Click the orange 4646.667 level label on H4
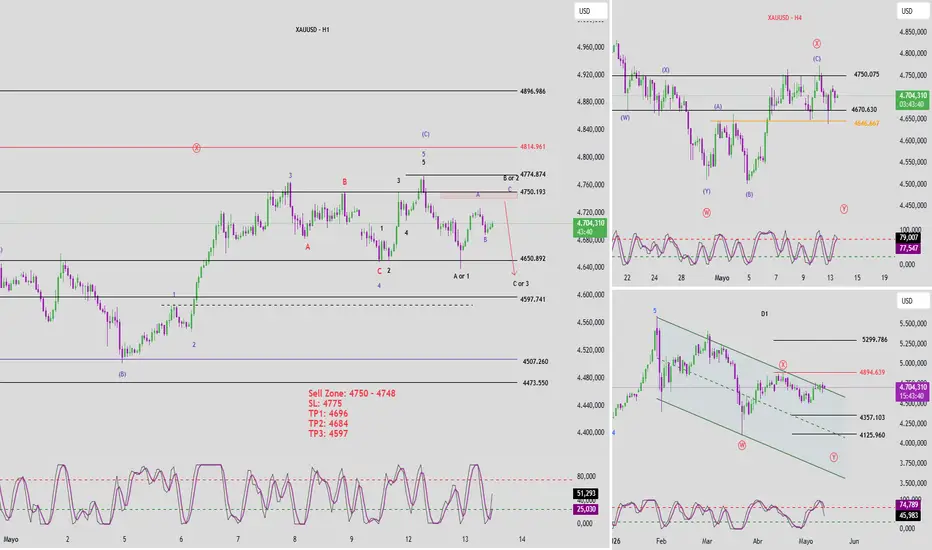932x550 pixels. coord(867,124)
